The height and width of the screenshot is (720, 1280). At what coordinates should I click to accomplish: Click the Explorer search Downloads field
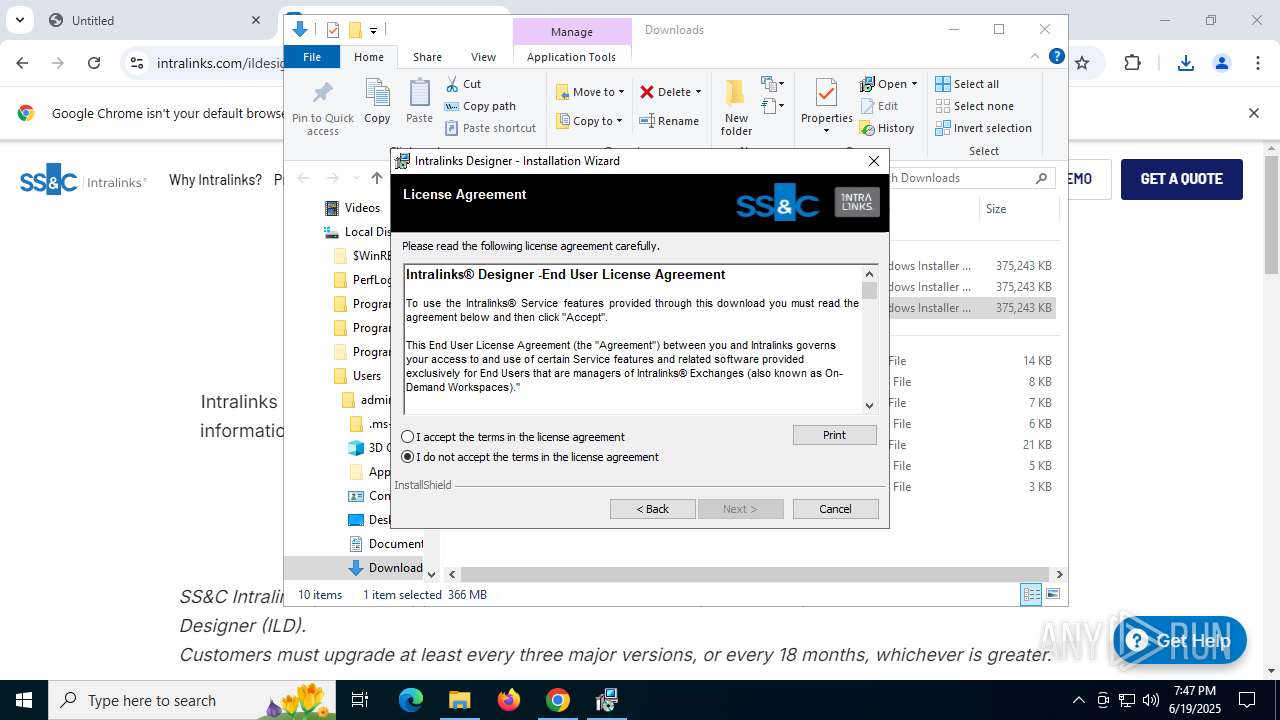pyautogui.click(x=965, y=178)
